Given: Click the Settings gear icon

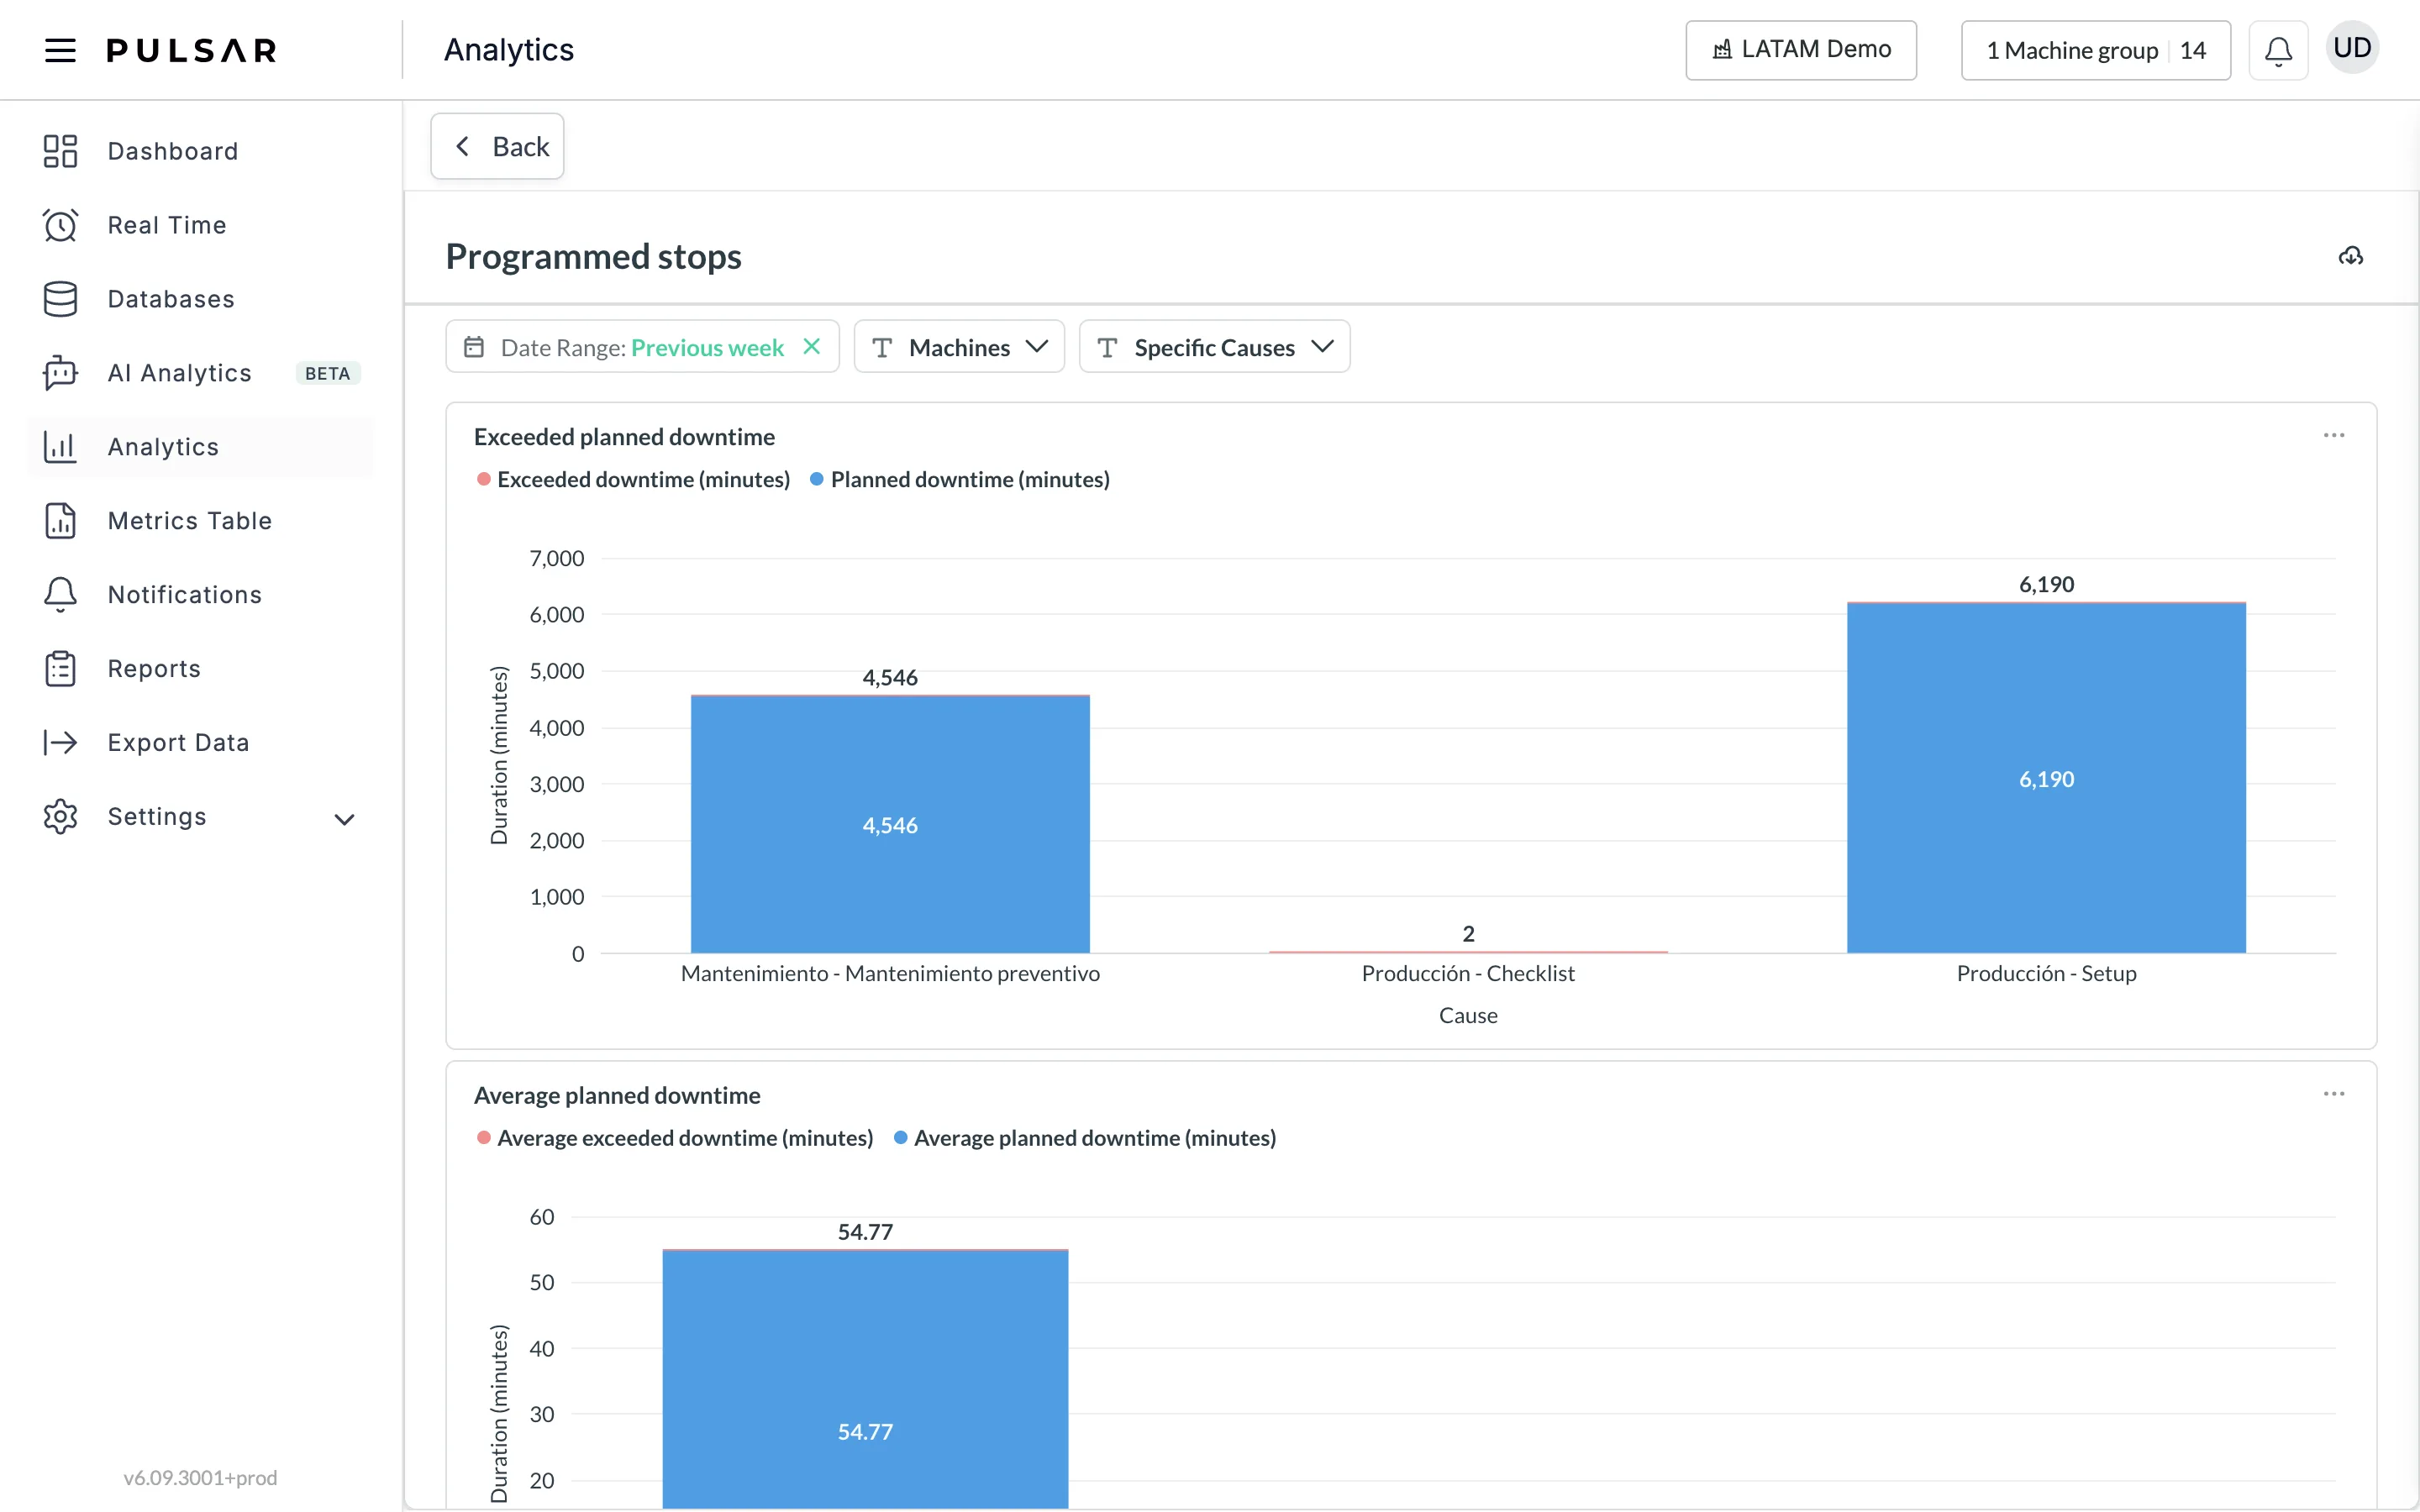Looking at the screenshot, I should click(x=60, y=817).
